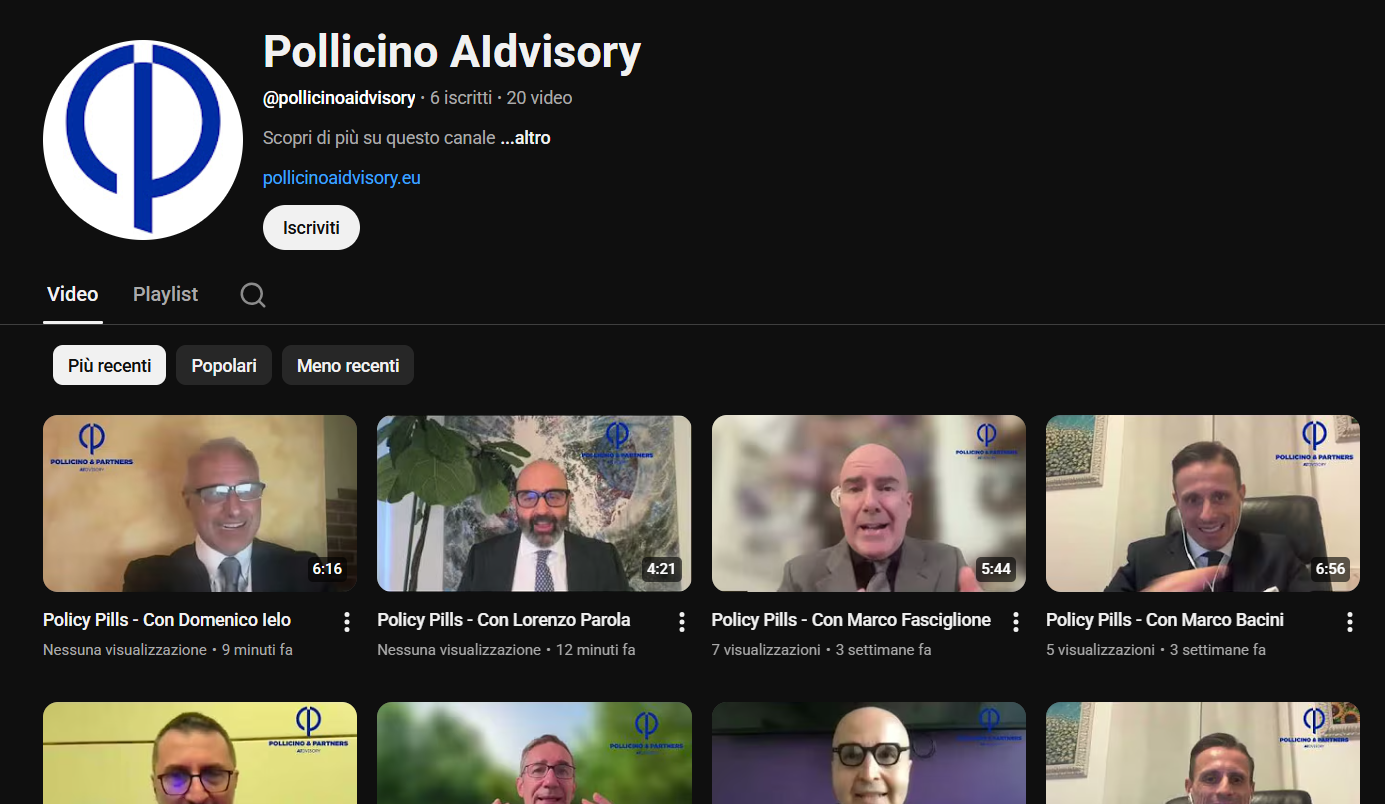Viewport: 1385px width, 804px height.
Task: Open options menu for Lorenzo Parola video
Action: [681, 622]
